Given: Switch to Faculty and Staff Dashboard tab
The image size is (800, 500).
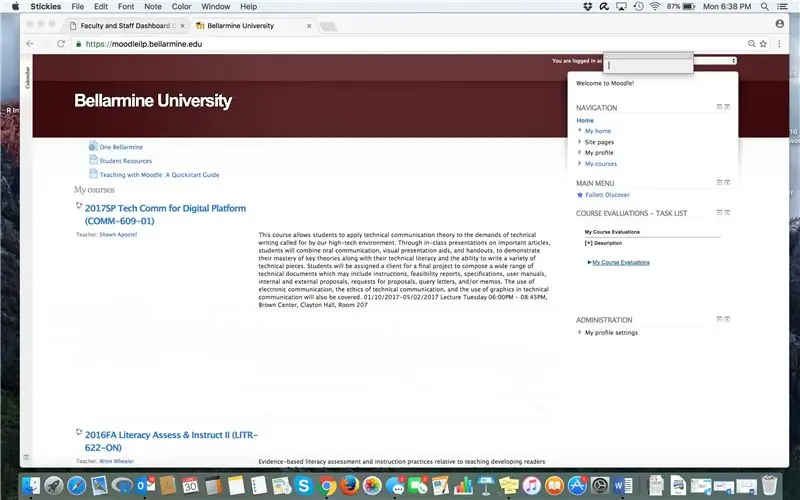Looking at the screenshot, I should pyautogui.click(x=127, y=26).
